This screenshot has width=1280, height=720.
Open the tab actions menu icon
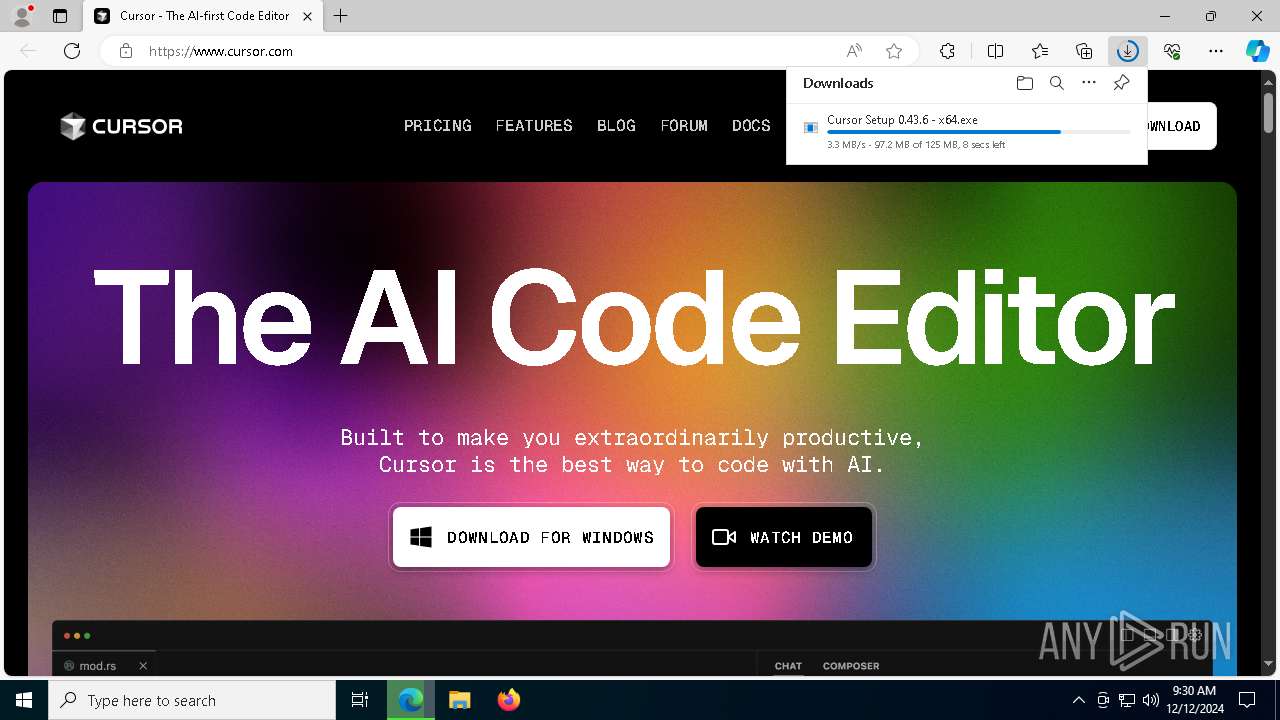pyautogui.click(x=60, y=16)
